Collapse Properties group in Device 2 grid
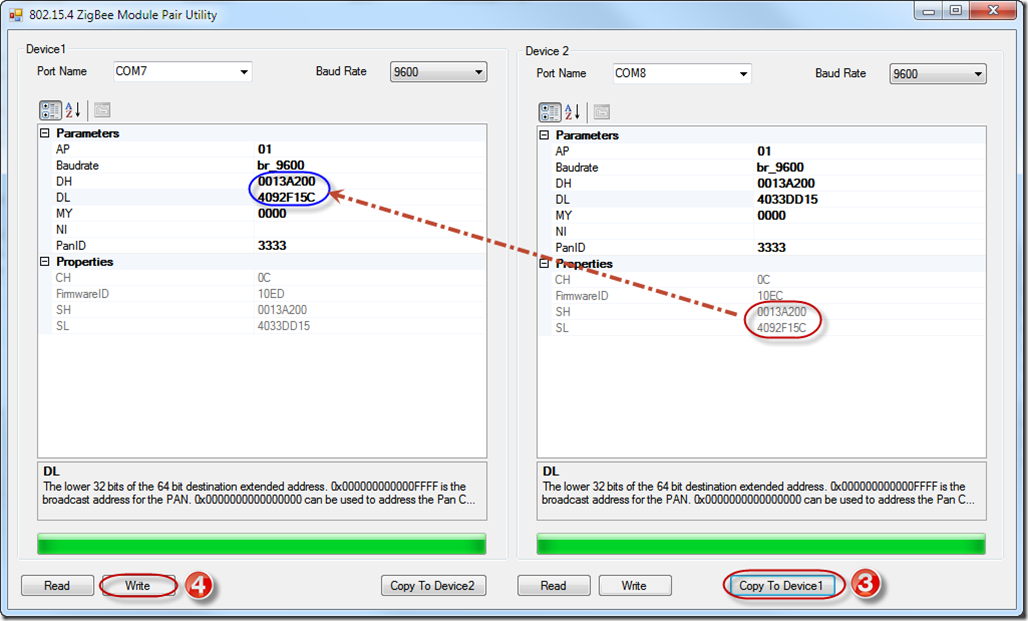Screen dimensions: 1028x621 544,264
